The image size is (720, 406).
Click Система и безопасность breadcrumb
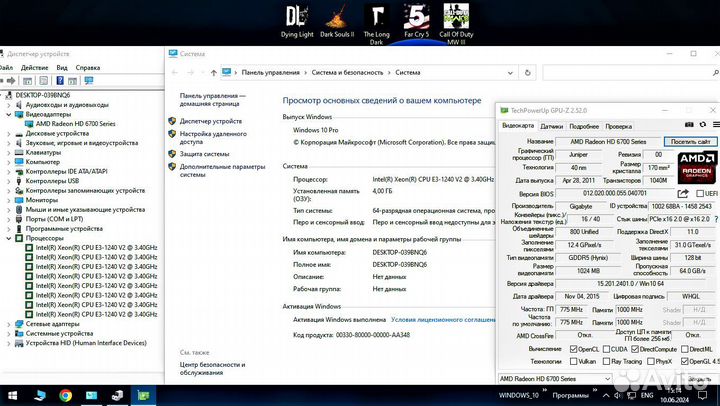click(x=347, y=73)
